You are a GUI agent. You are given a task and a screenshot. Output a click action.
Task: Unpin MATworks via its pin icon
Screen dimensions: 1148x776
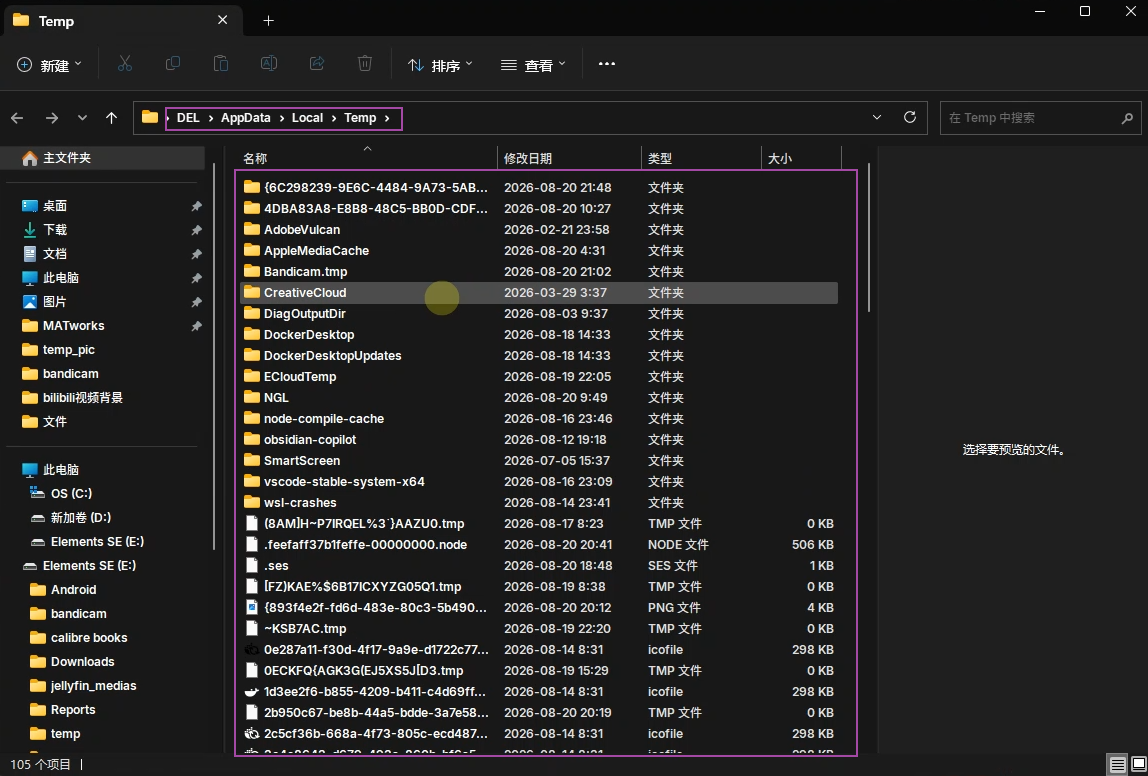(196, 326)
